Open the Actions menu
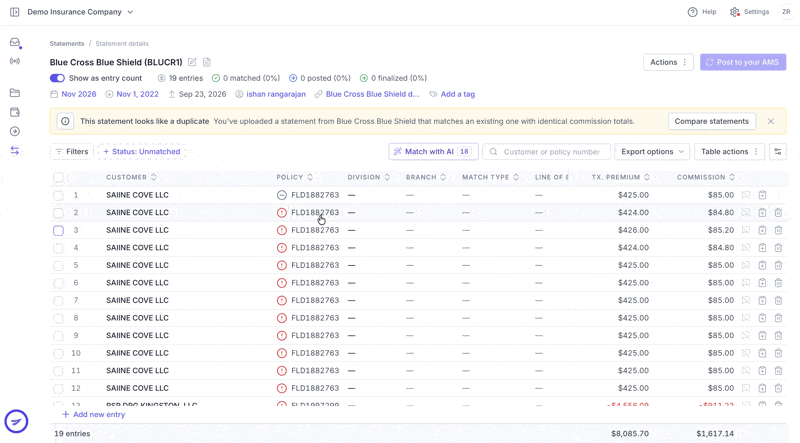This screenshot has width=800, height=443. coord(668,62)
